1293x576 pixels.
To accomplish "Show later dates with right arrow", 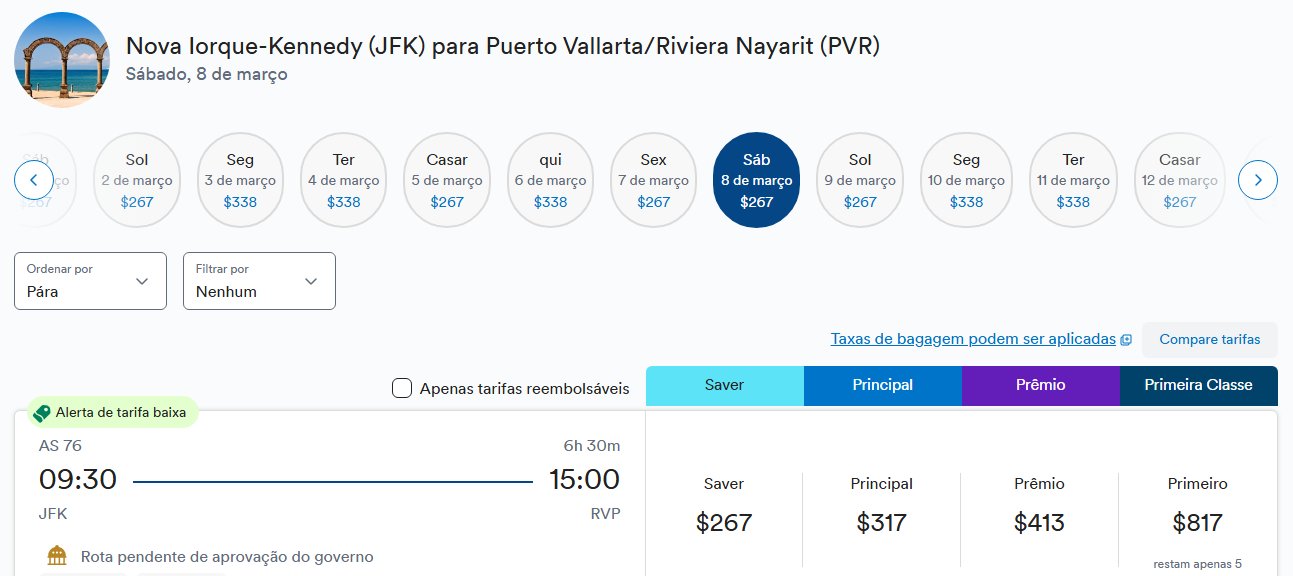I will click(1258, 180).
